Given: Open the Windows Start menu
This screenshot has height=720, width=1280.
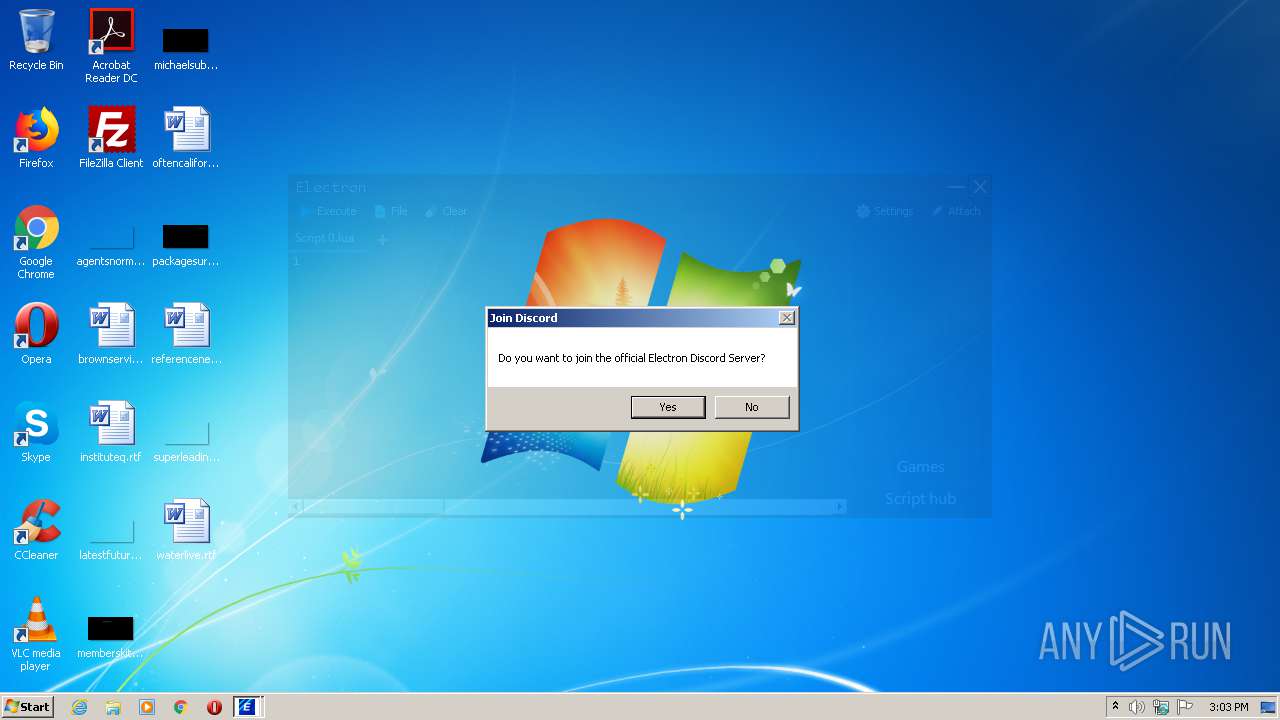Looking at the screenshot, I should click(x=27, y=706).
